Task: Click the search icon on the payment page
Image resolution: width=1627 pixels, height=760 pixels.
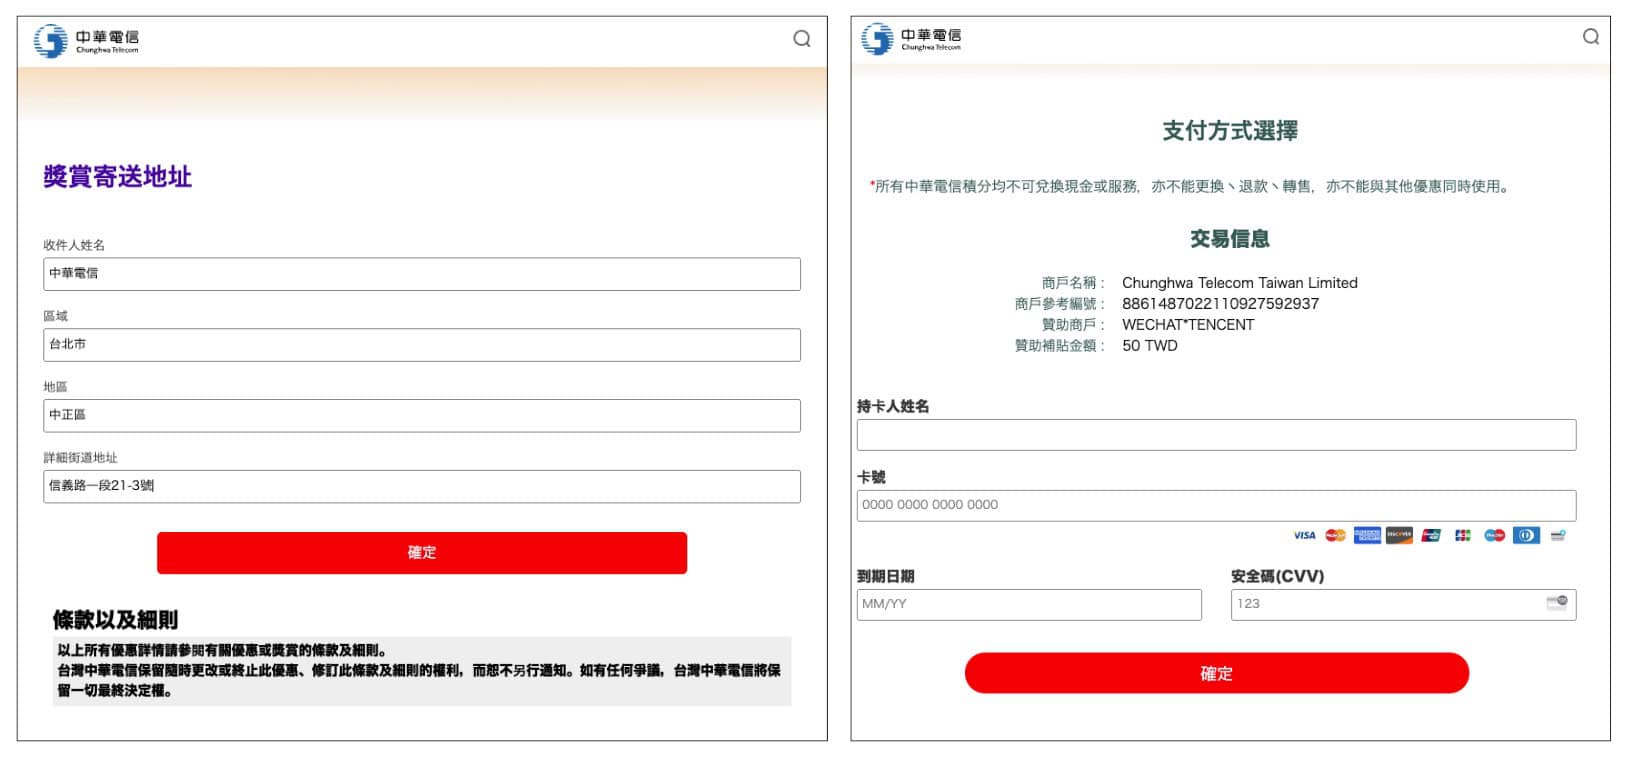Action: coord(1591,37)
